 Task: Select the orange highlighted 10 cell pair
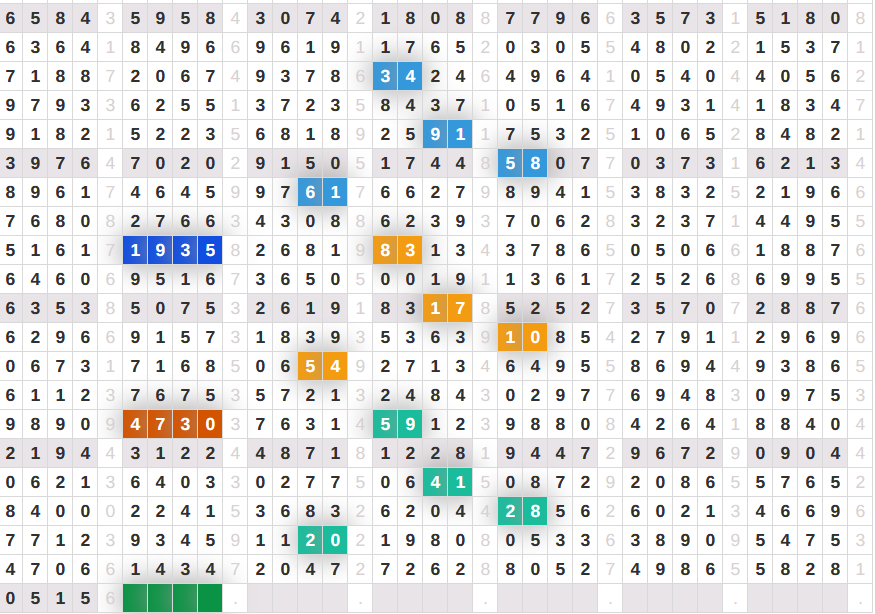point(522,337)
